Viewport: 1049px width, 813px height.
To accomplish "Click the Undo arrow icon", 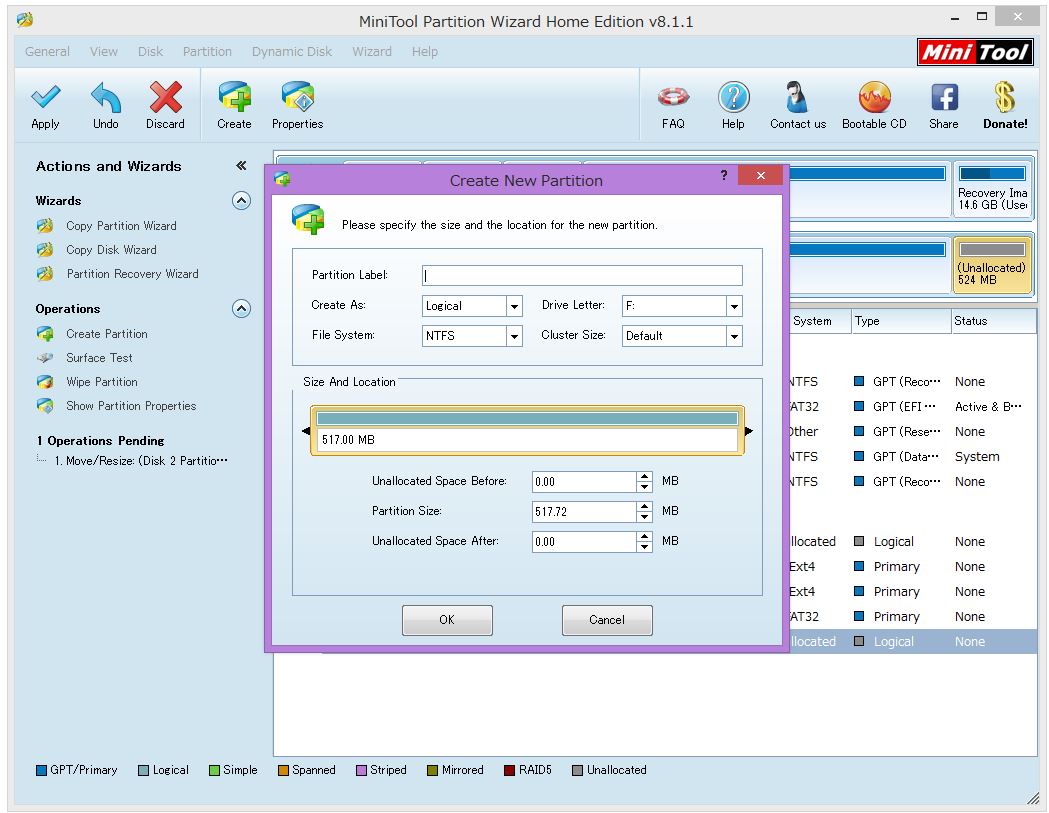I will pos(106,97).
